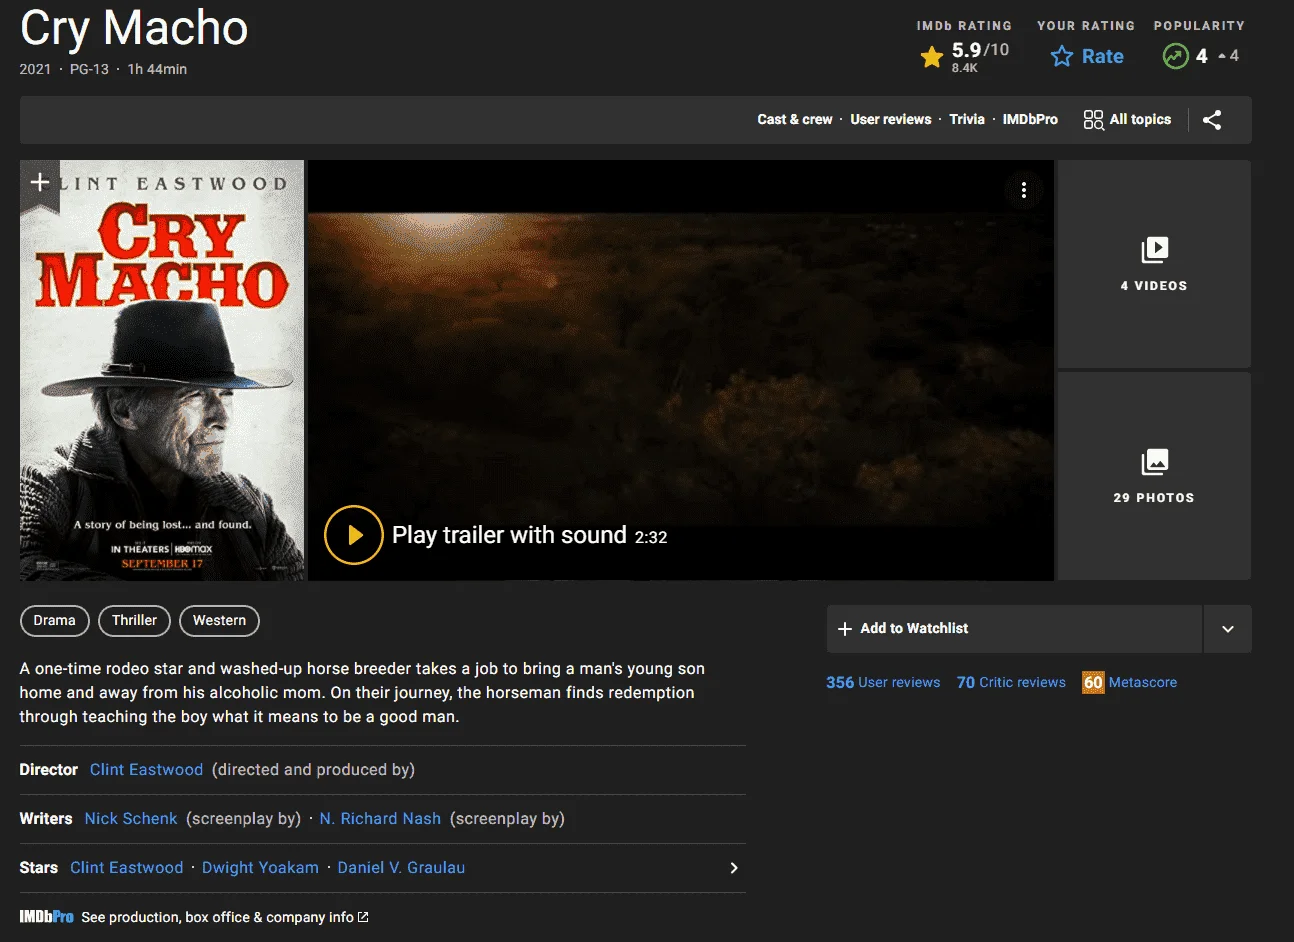Image resolution: width=1294 pixels, height=942 pixels.
Task: Open Dwight Yoakam's page
Action: (x=260, y=868)
